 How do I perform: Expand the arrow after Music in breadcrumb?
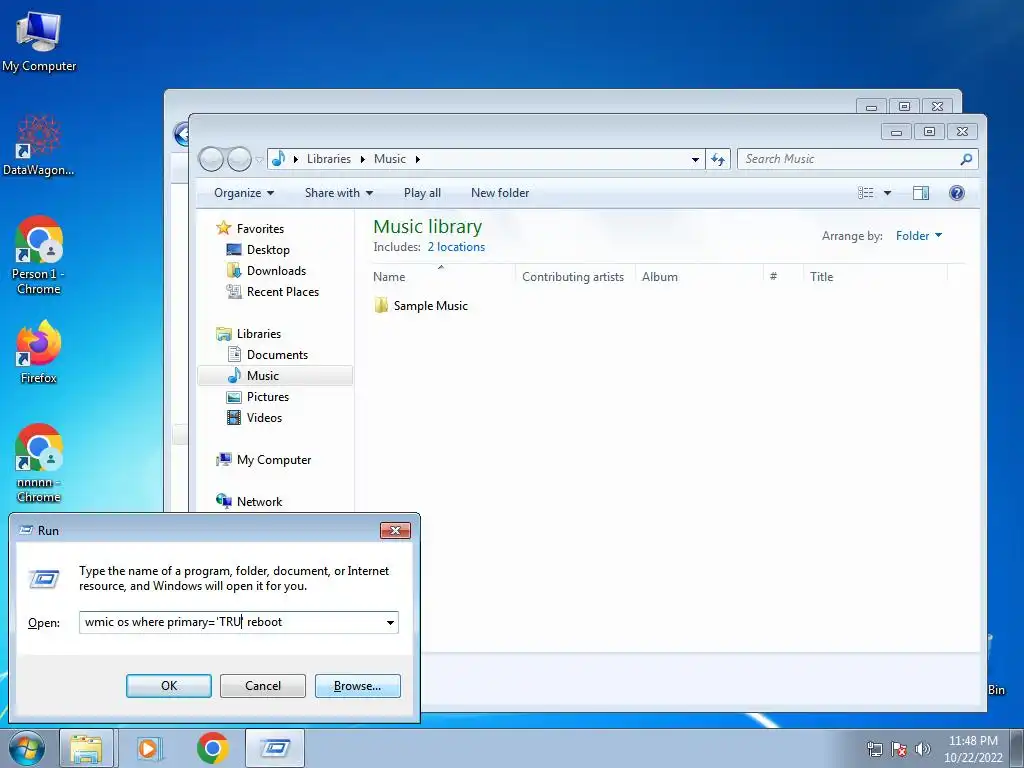click(418, 159)
